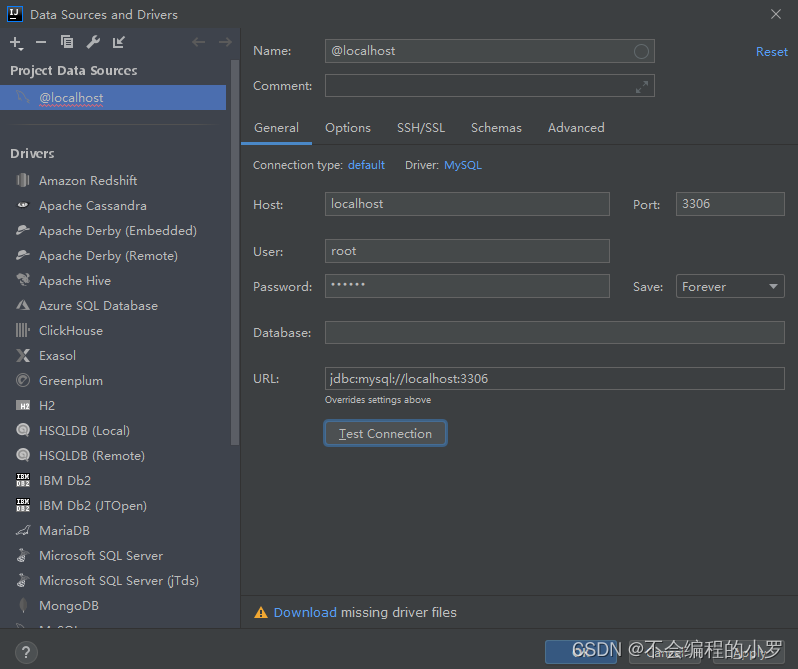Click the add data source plus icon
This screenshot has width=798, height=669.
point(16,43)
